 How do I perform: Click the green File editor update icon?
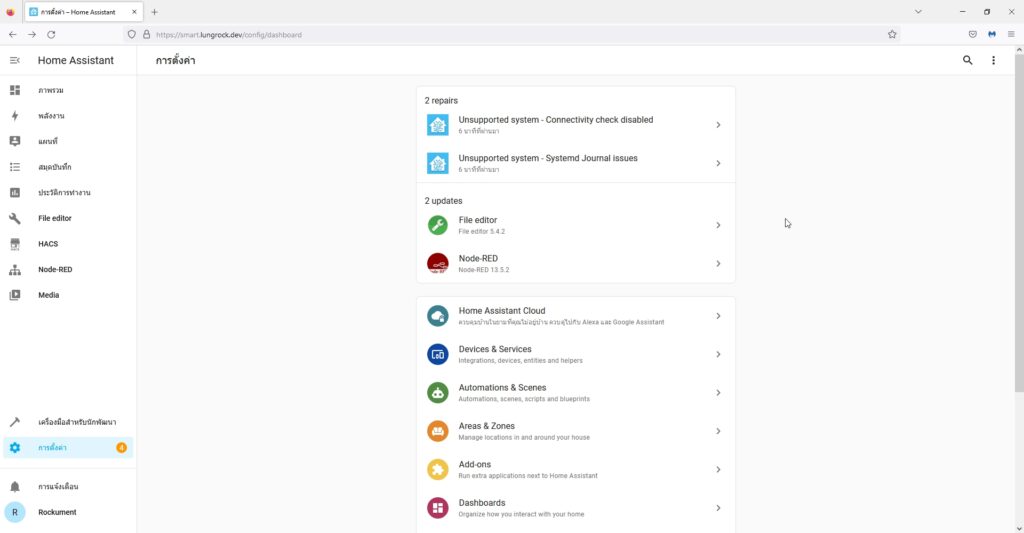pos(438,225)
